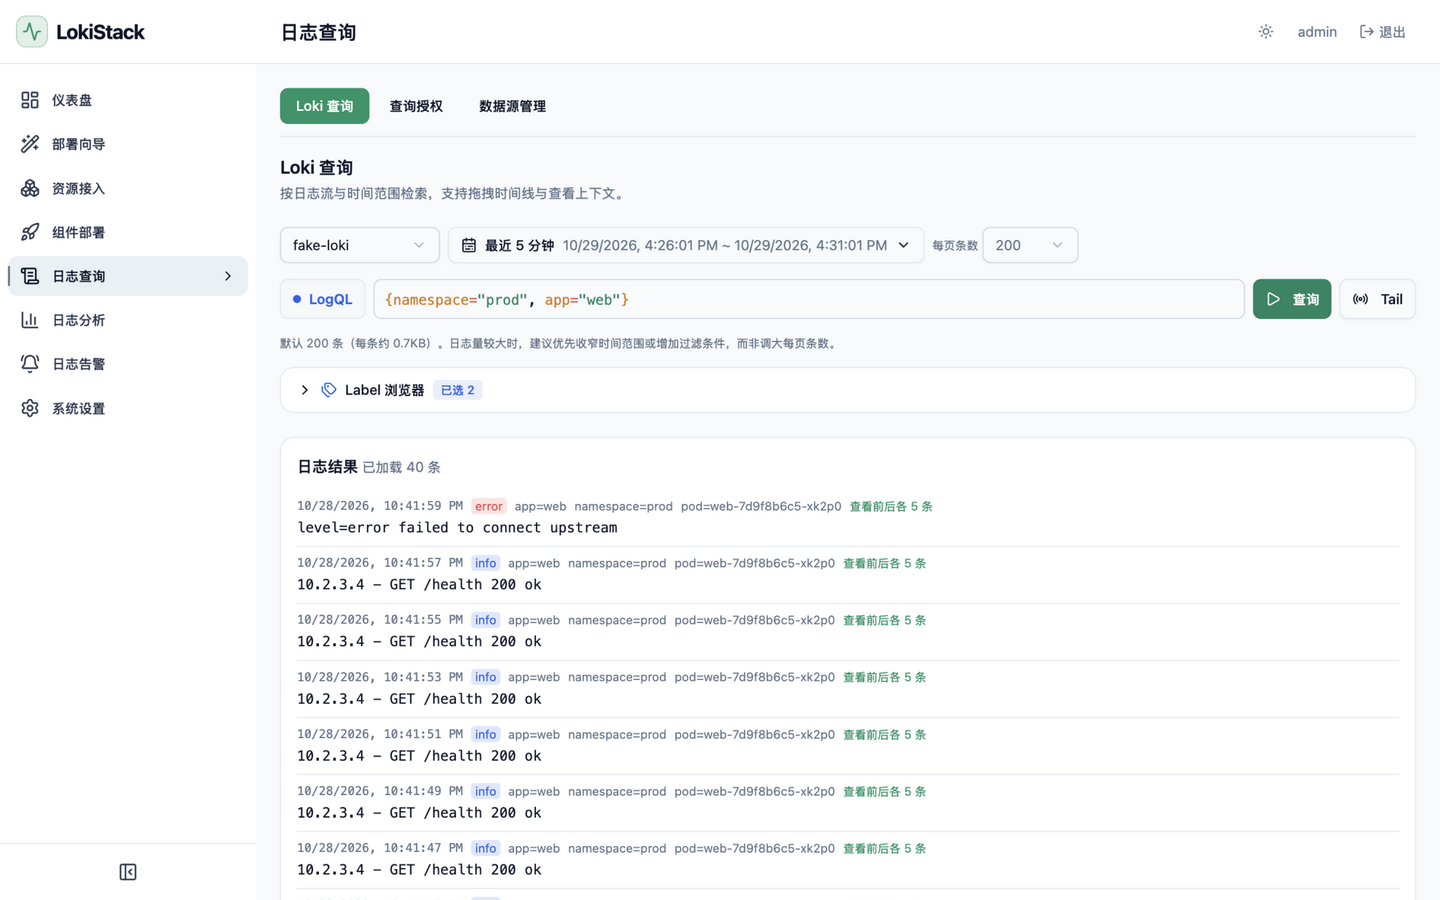The height and width of the screenshot is (900, 1440).
Task: Click the 部署向导 wand icon
Action: (x=30, y=144)
